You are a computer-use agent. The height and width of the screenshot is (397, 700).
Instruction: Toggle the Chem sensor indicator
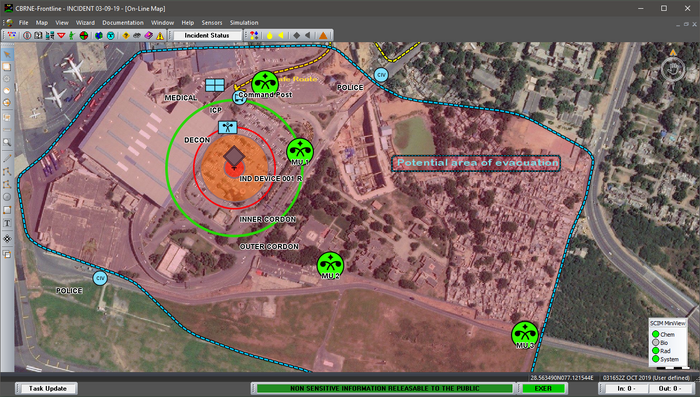(655, 334)
